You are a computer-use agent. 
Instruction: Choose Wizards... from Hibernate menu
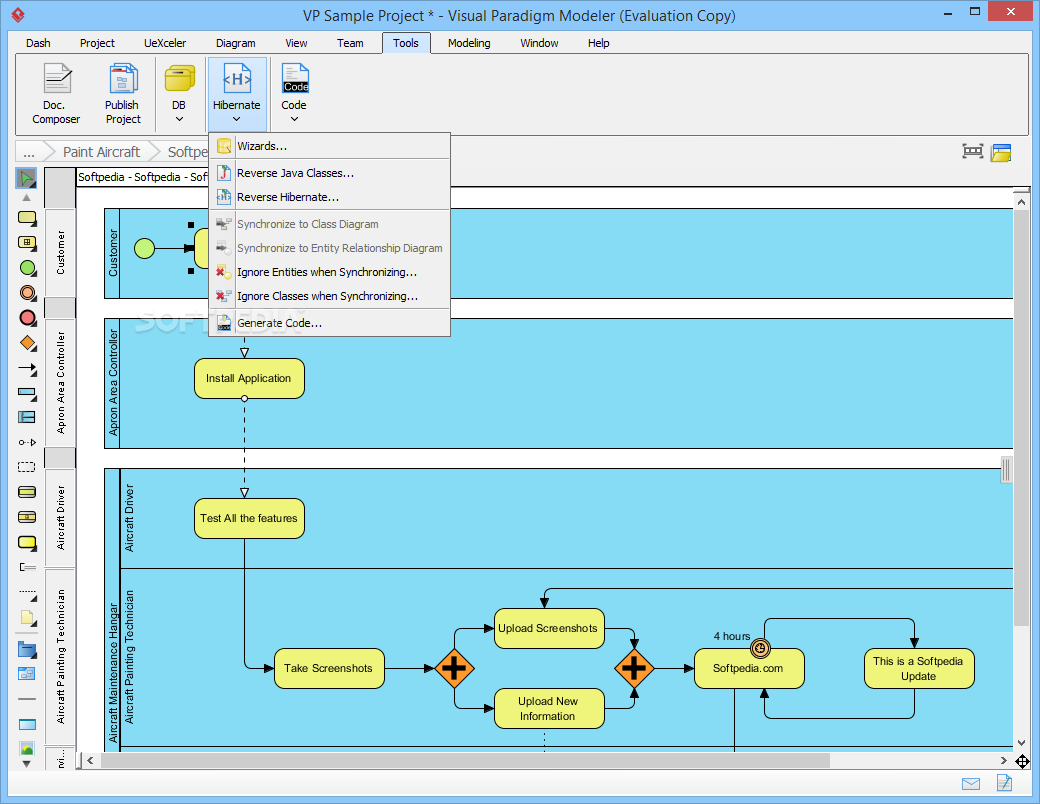[x=330, y=146]
